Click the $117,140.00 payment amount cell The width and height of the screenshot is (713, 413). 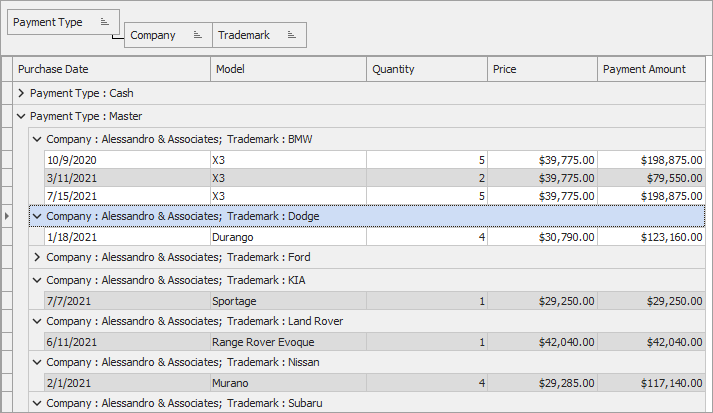coord(650,383)
